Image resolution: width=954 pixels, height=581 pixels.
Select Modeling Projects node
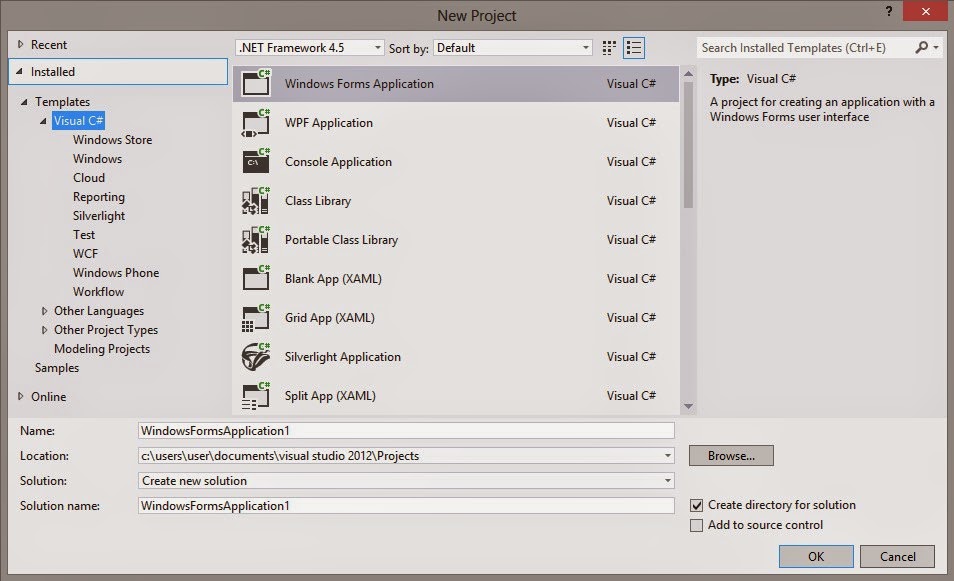pos(102,349)
